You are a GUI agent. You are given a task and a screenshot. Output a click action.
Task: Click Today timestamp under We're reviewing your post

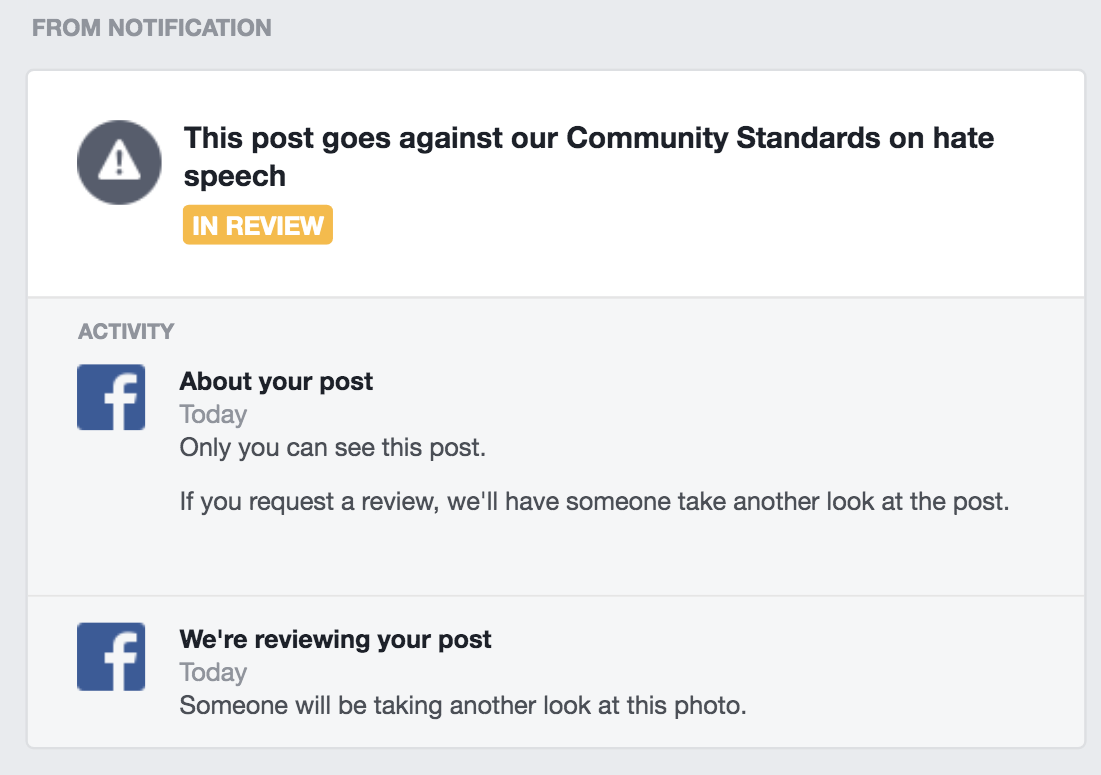click(213, 672)
